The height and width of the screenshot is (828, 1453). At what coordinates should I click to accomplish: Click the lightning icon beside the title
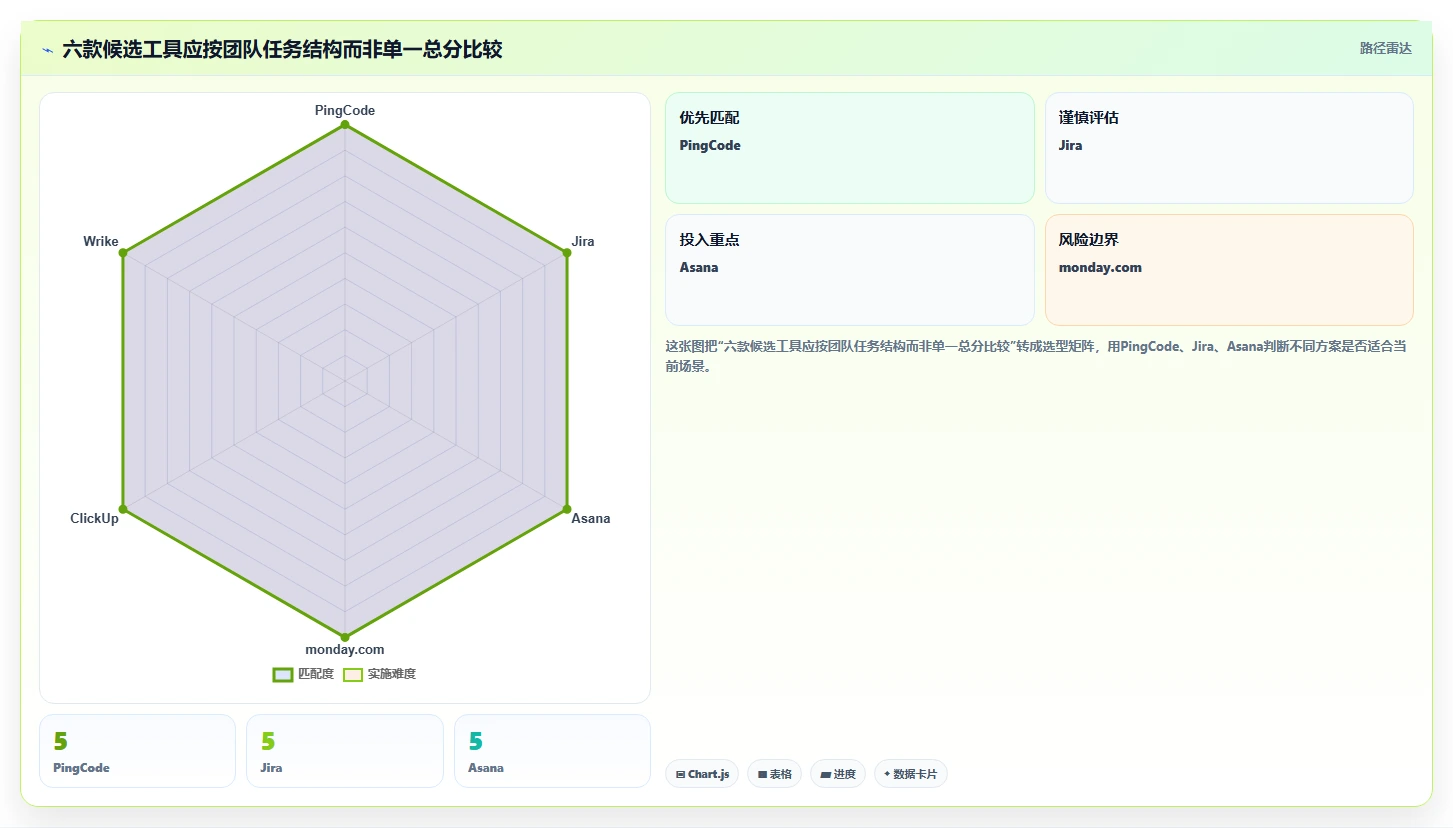(48, 50)
